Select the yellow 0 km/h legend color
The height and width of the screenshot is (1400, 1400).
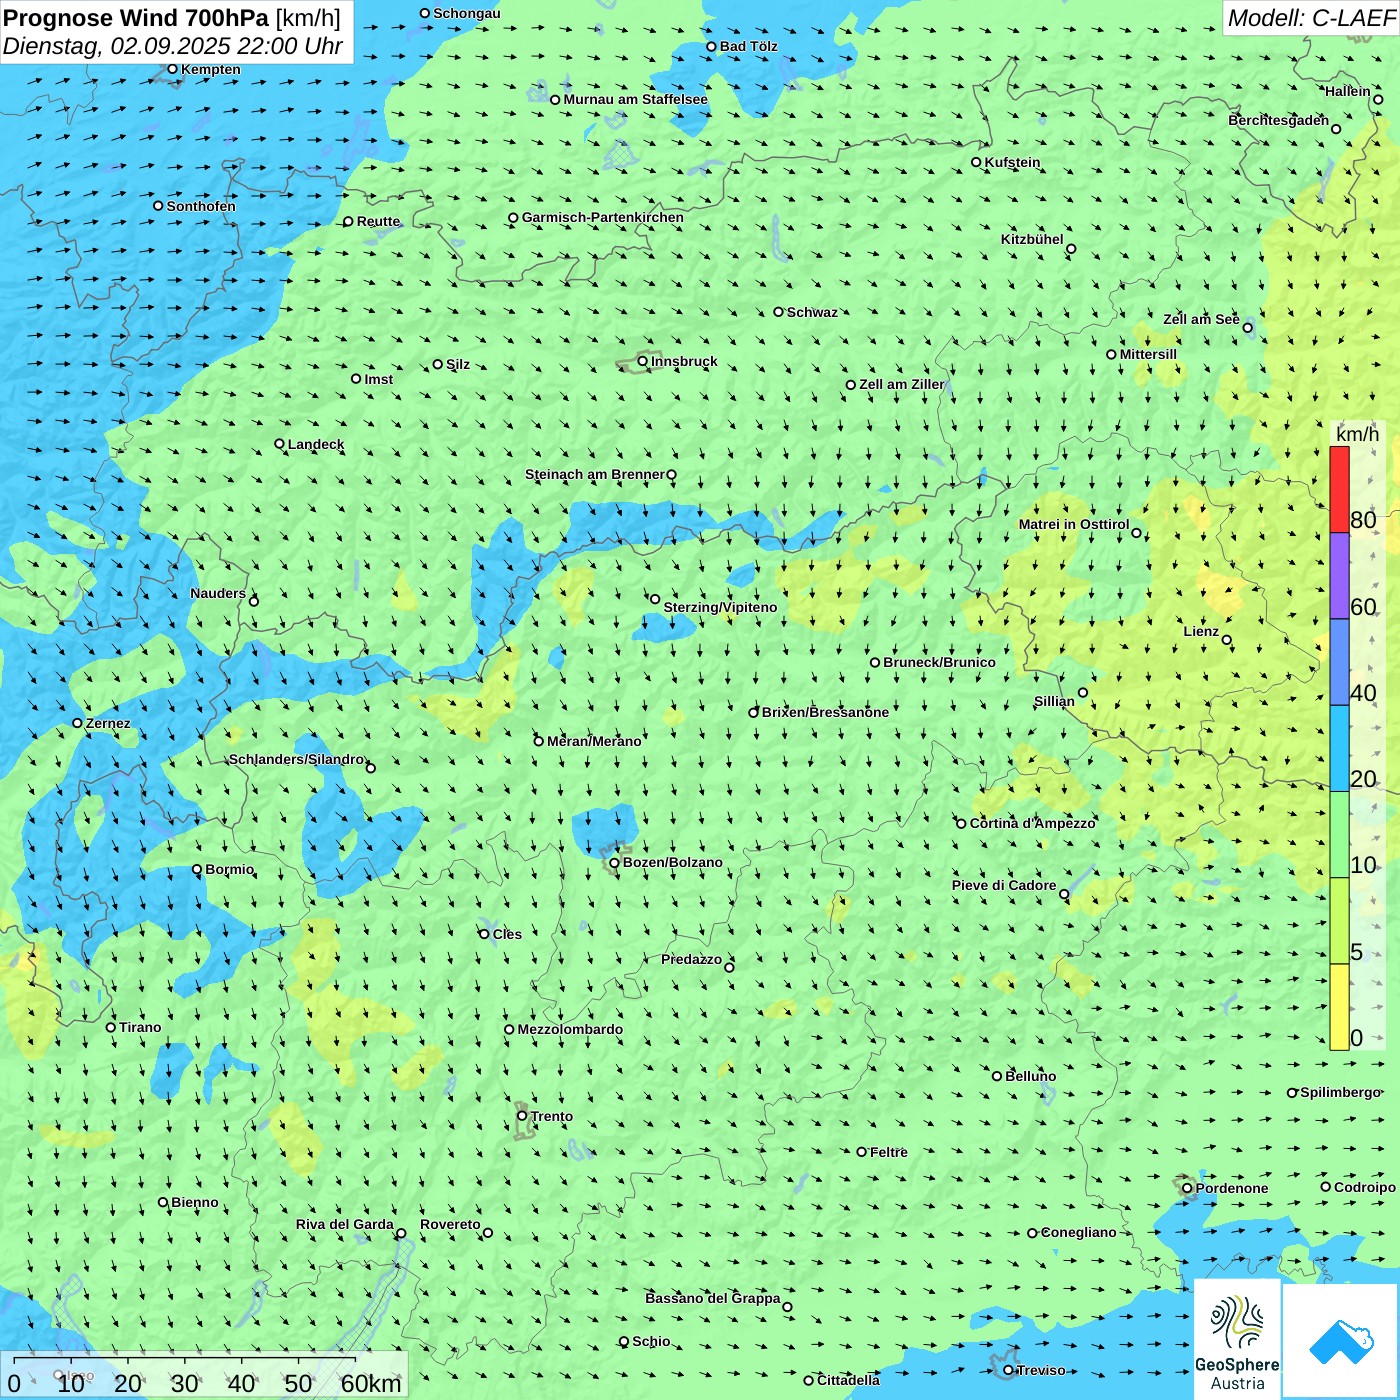1339,1006
